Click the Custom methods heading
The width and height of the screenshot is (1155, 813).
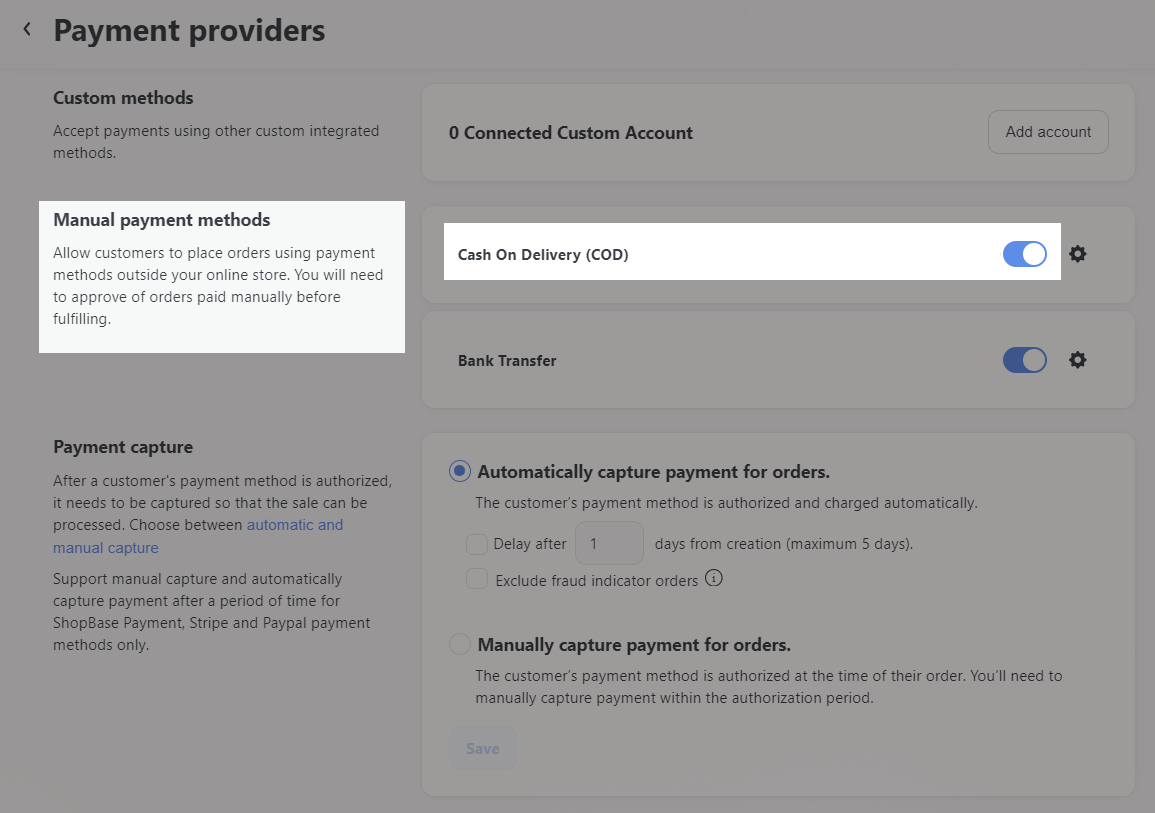(123, 98)
